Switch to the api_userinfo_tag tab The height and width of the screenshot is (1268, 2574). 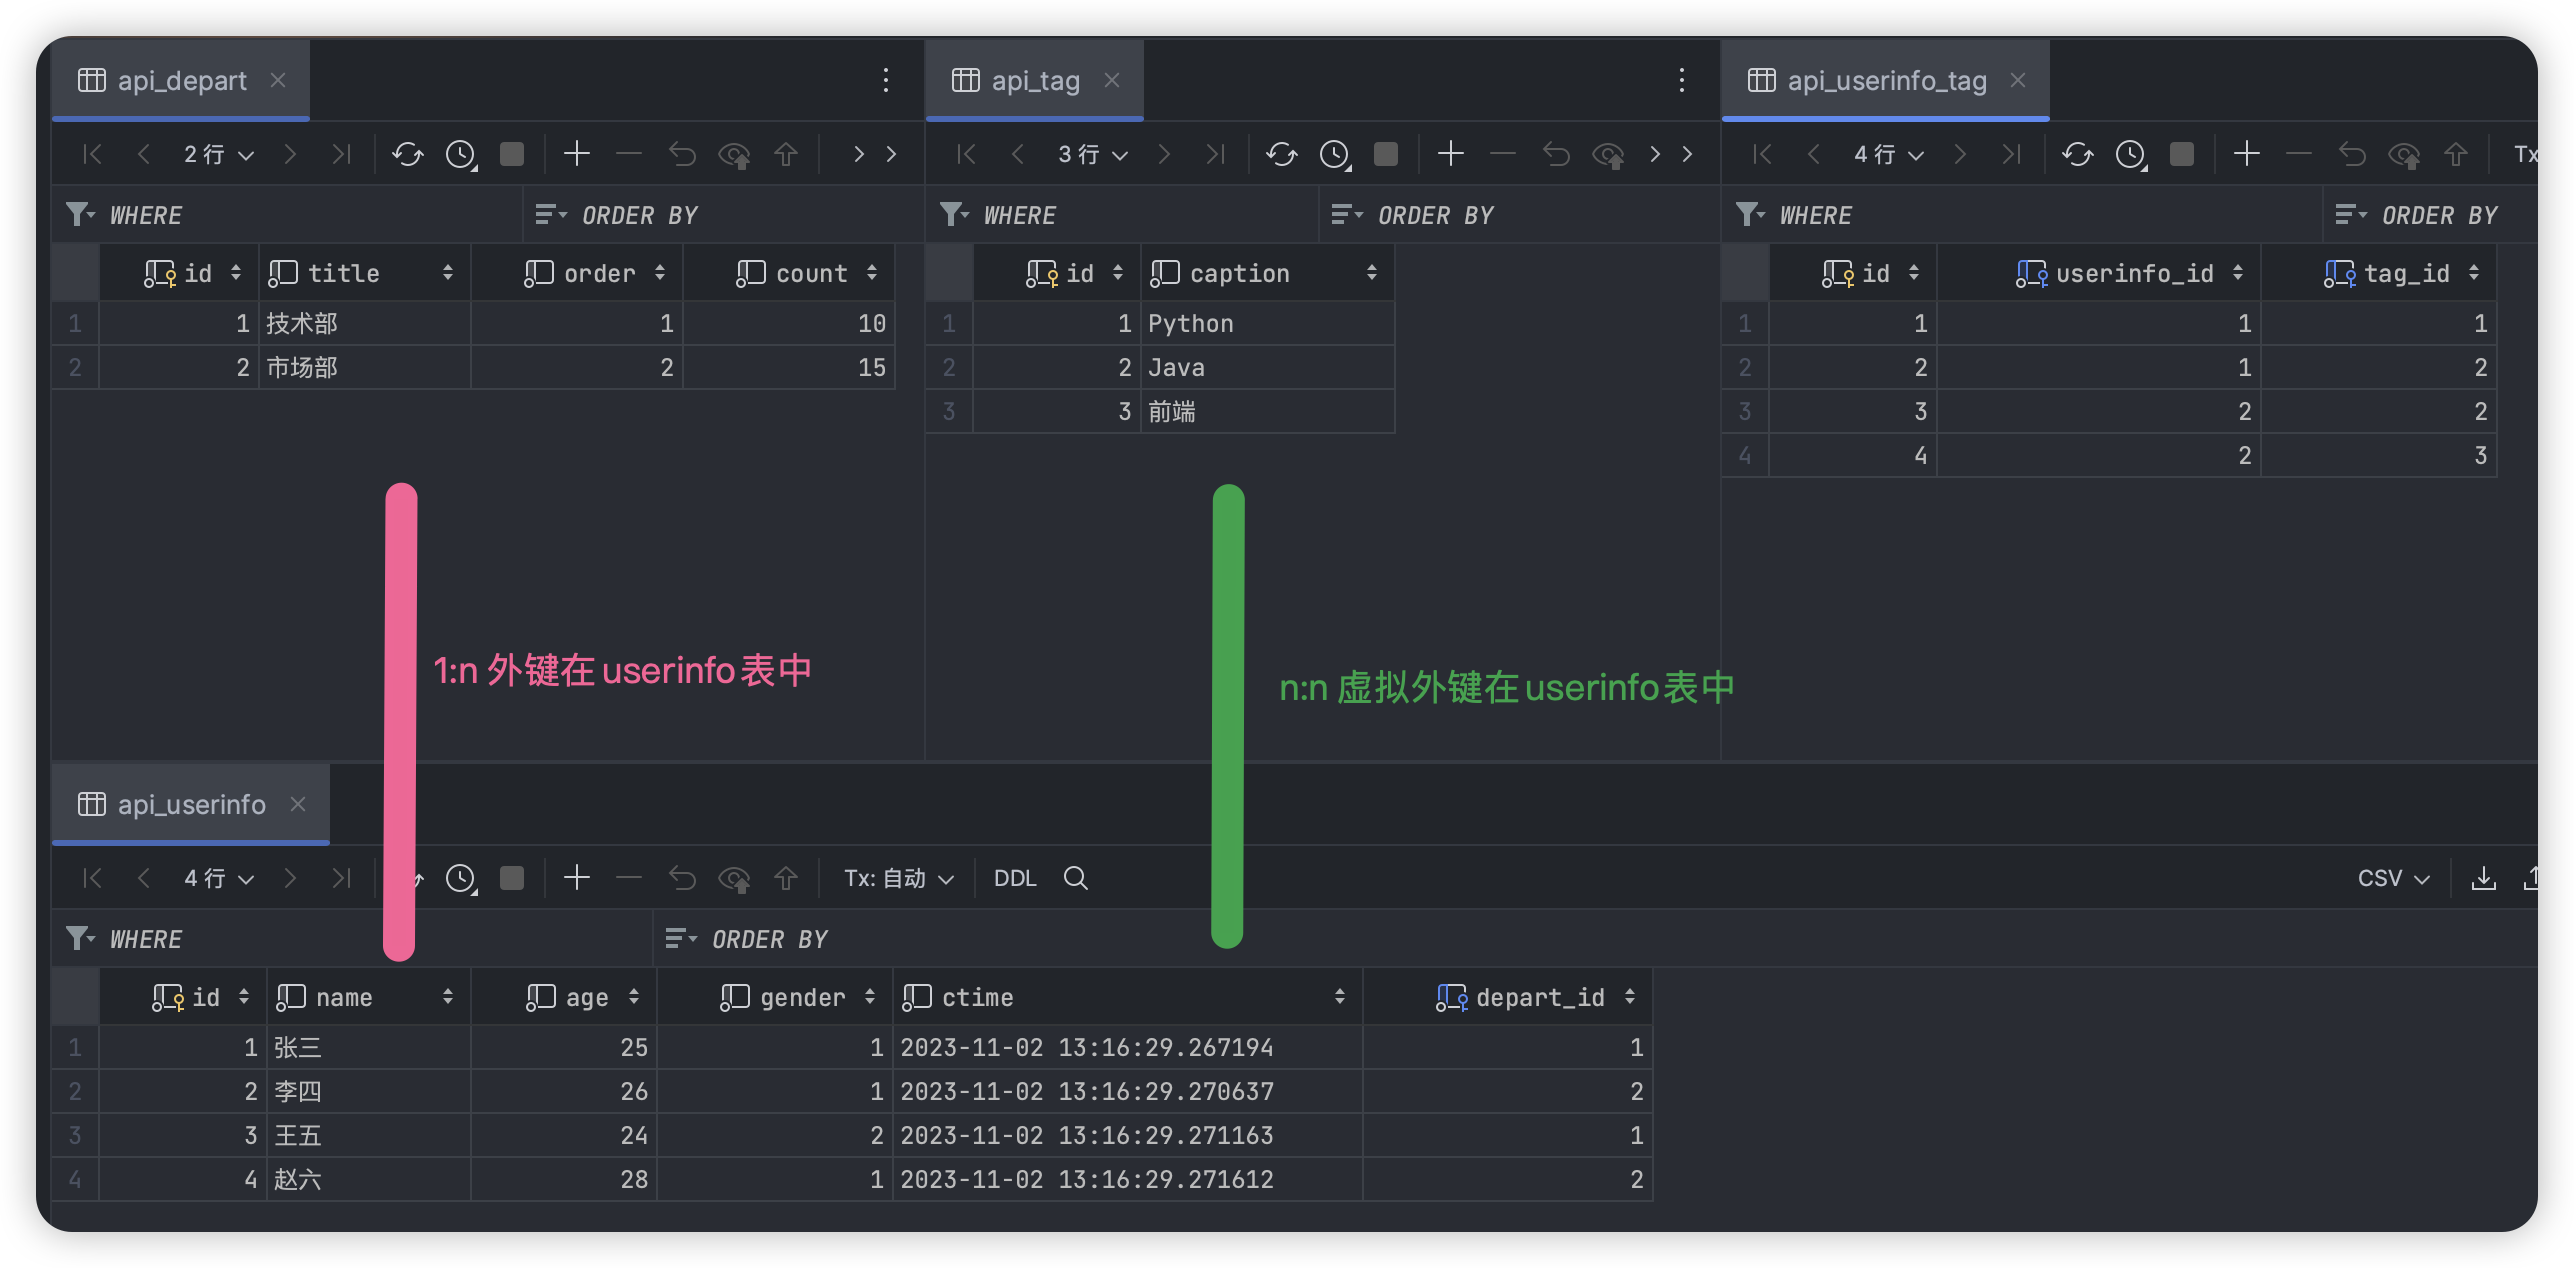1885,80
